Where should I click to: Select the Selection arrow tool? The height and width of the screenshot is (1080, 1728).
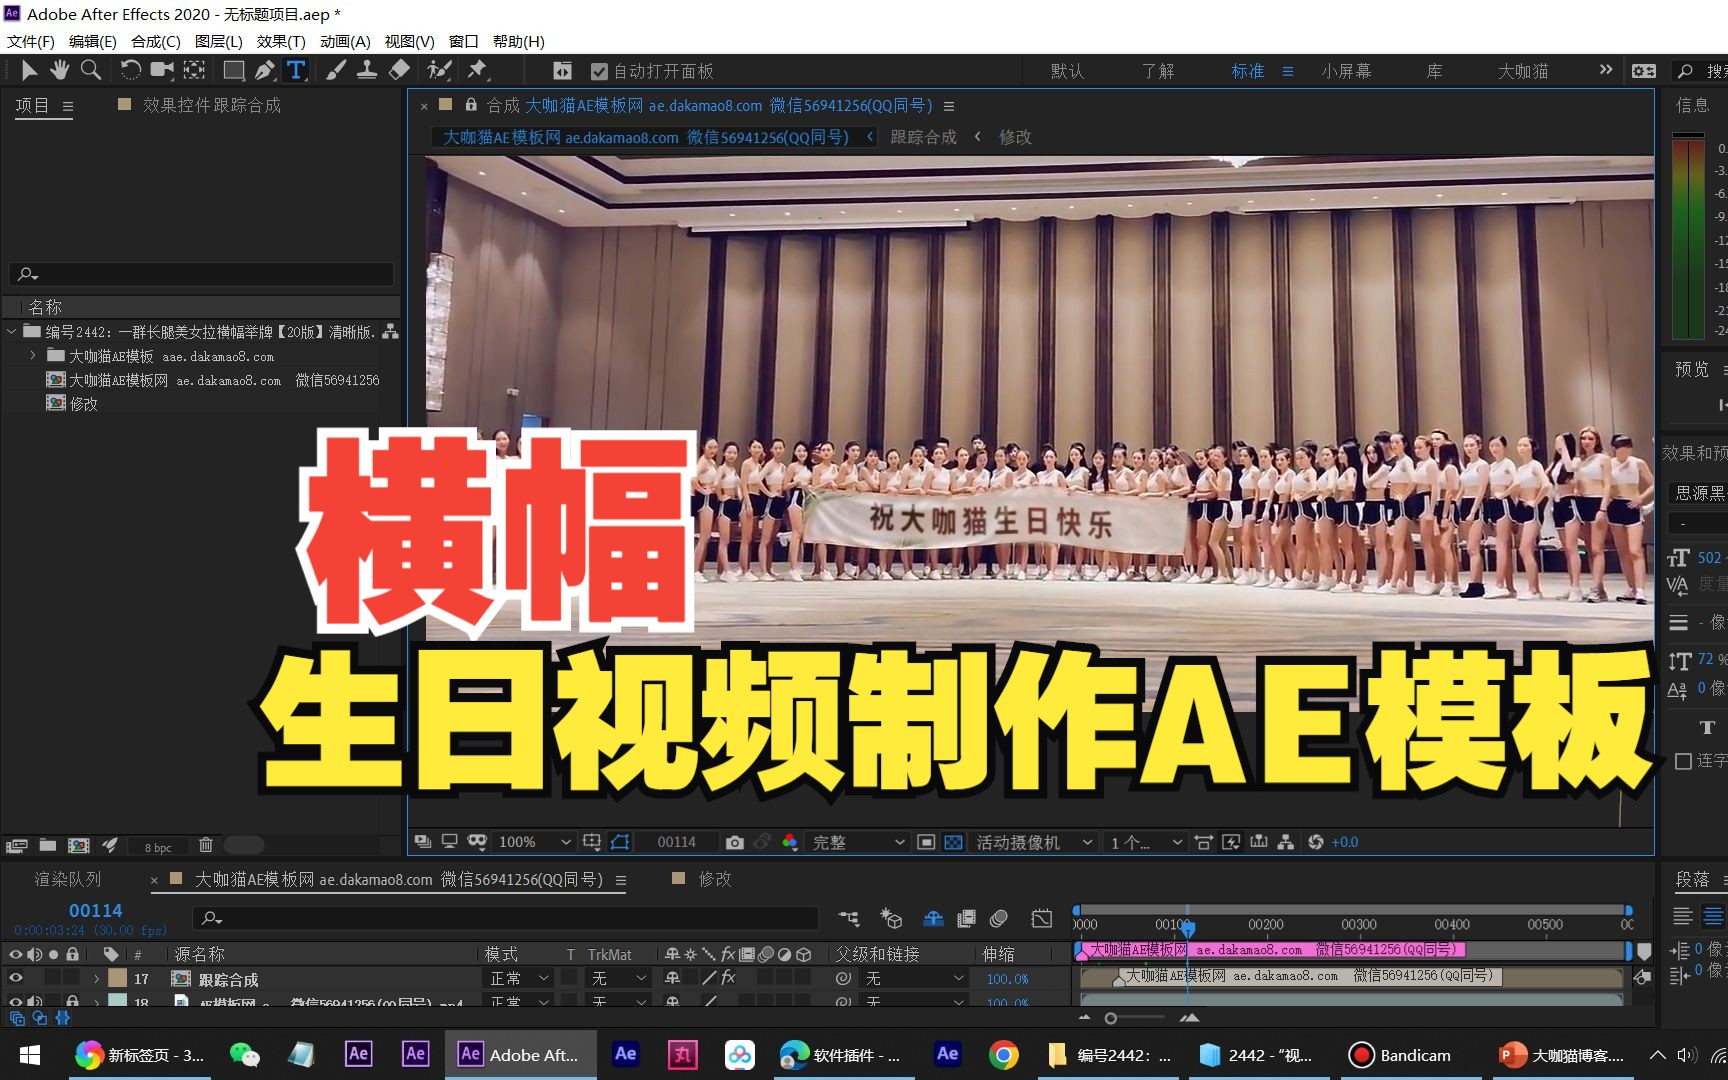pyautogui.click(x=29, y=70)
